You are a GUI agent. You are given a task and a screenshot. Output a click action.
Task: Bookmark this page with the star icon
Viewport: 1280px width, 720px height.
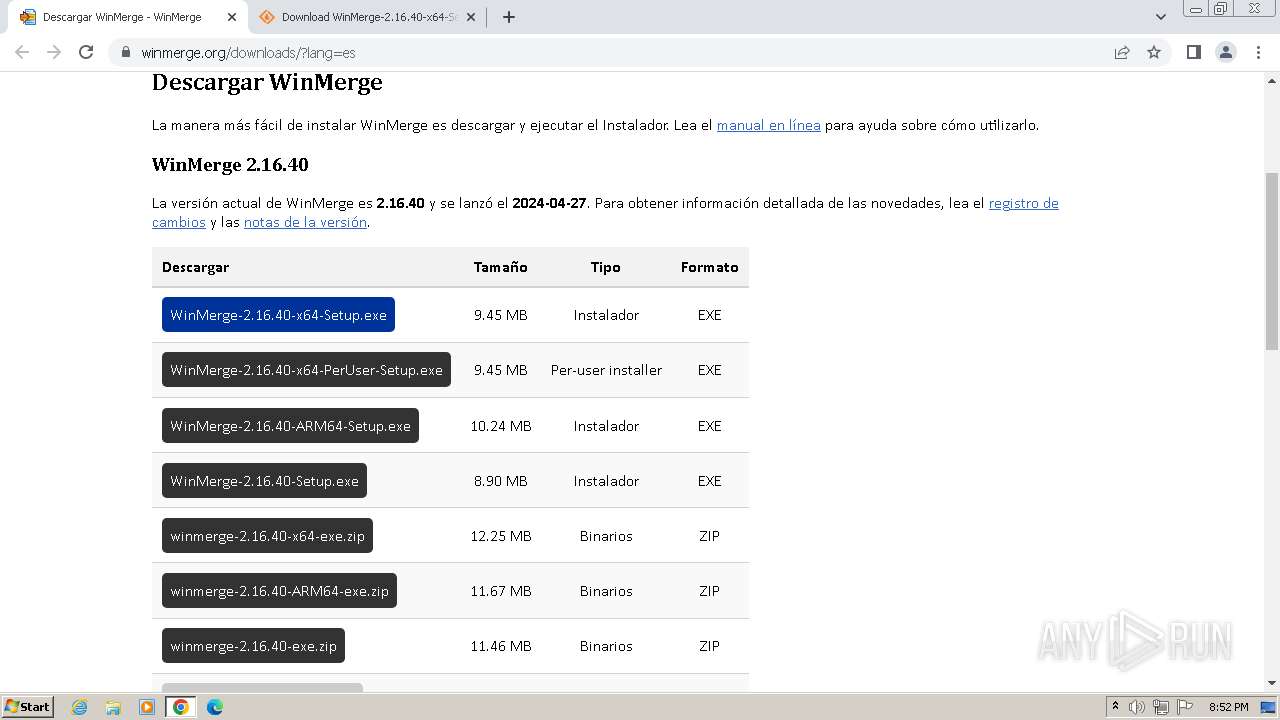1154,52
